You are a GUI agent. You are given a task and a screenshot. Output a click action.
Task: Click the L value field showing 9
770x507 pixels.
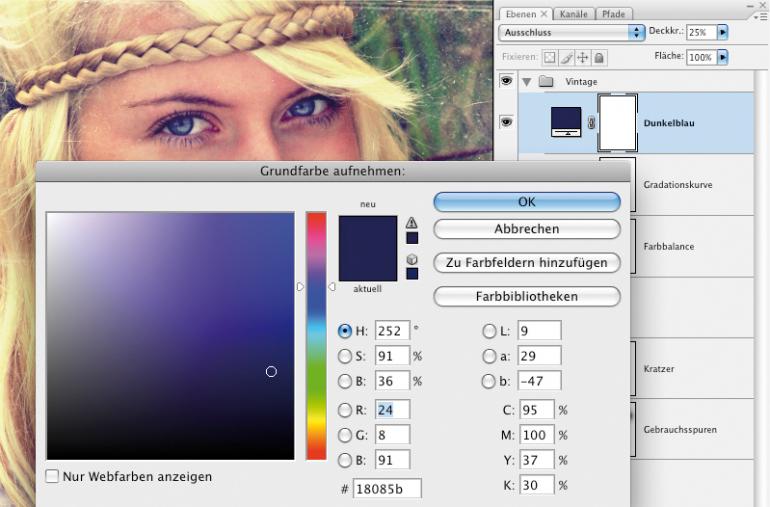tap(539, 331)
